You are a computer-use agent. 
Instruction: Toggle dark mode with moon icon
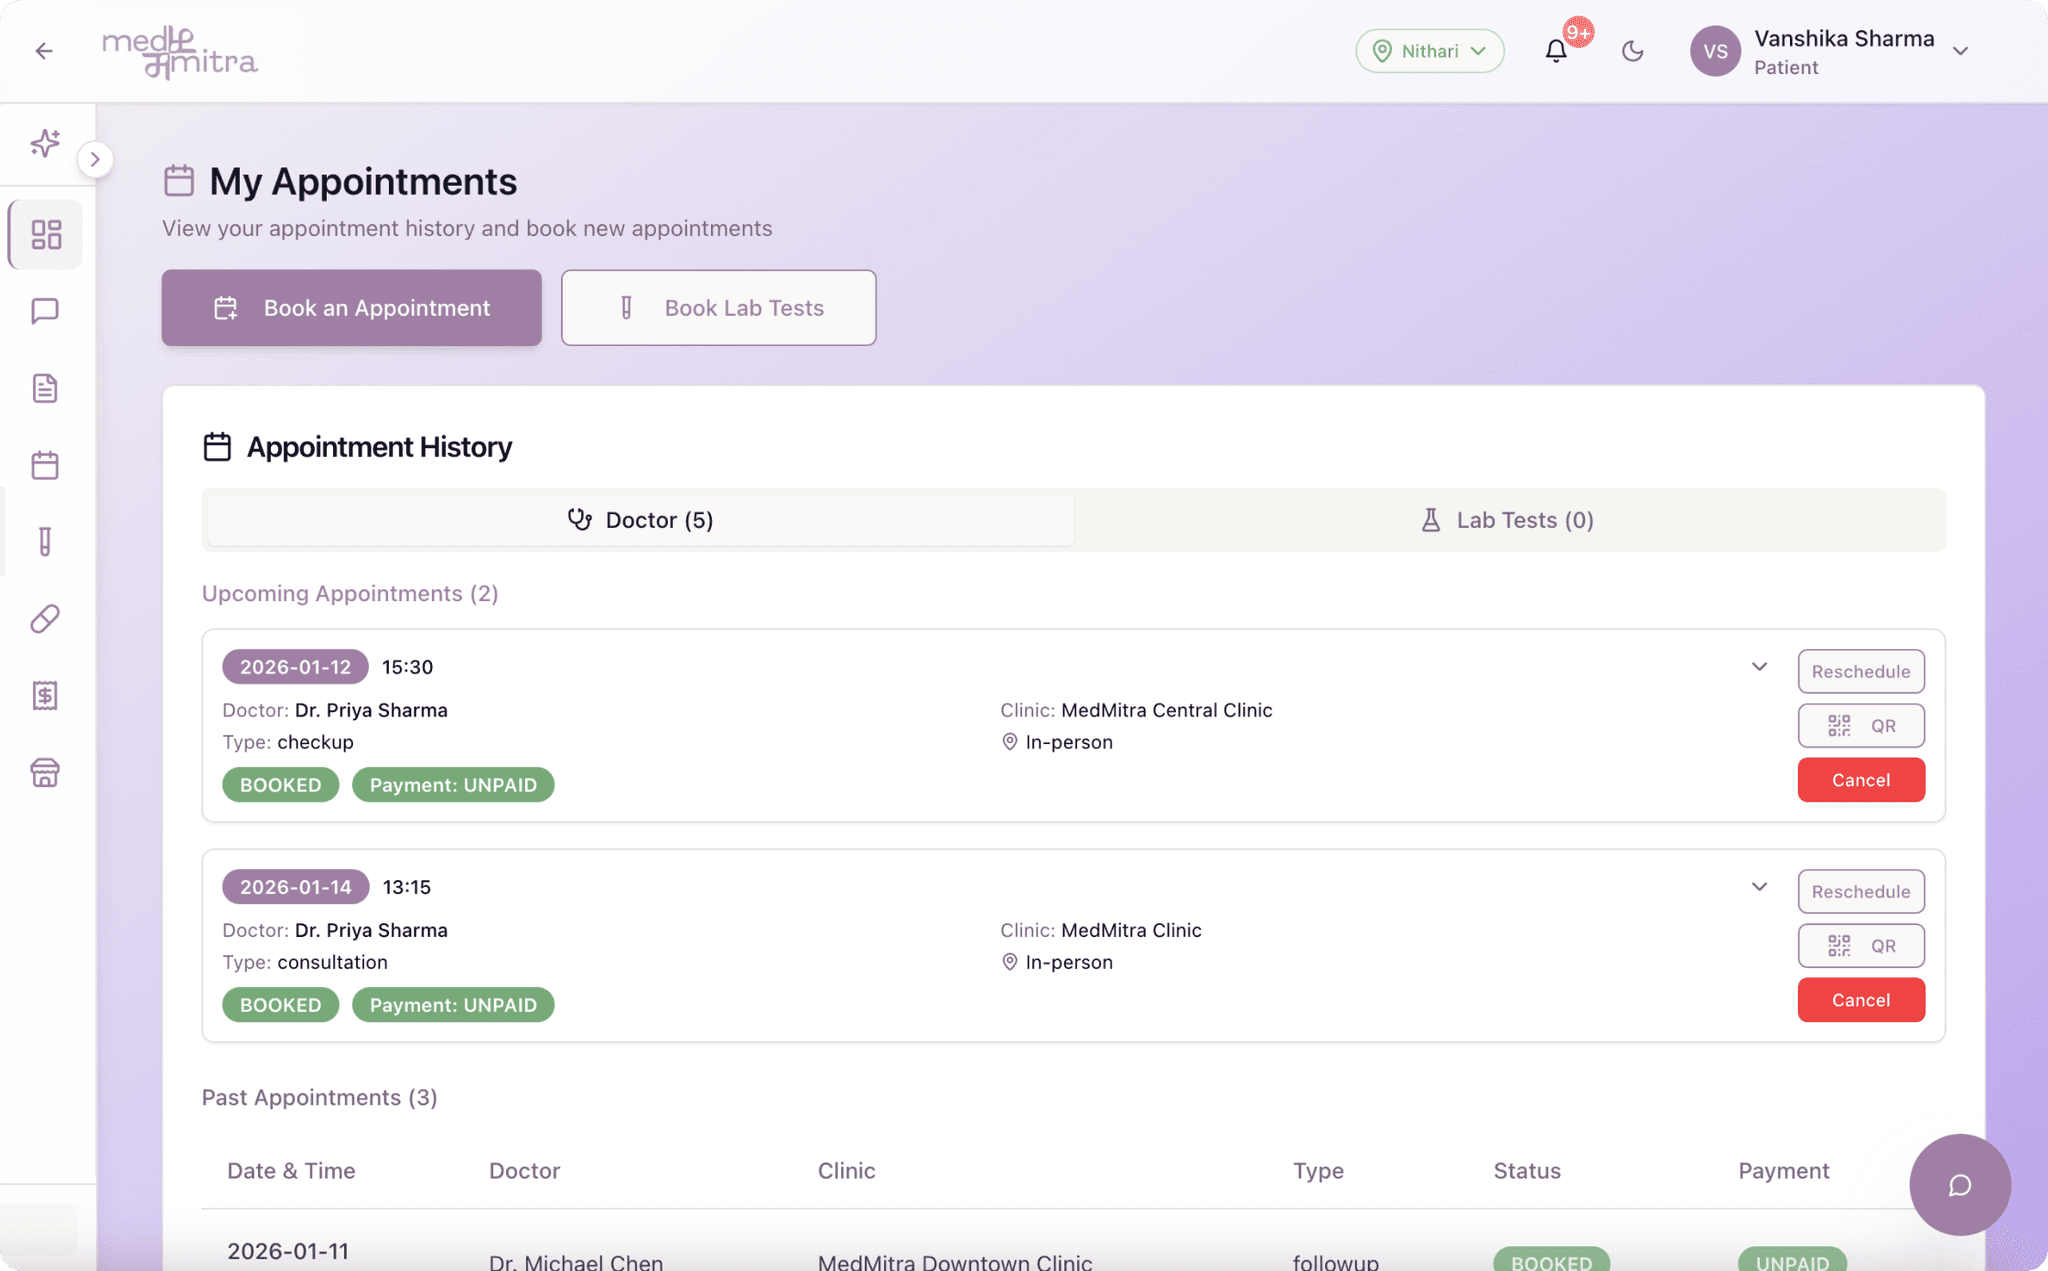coord(1632,51)
